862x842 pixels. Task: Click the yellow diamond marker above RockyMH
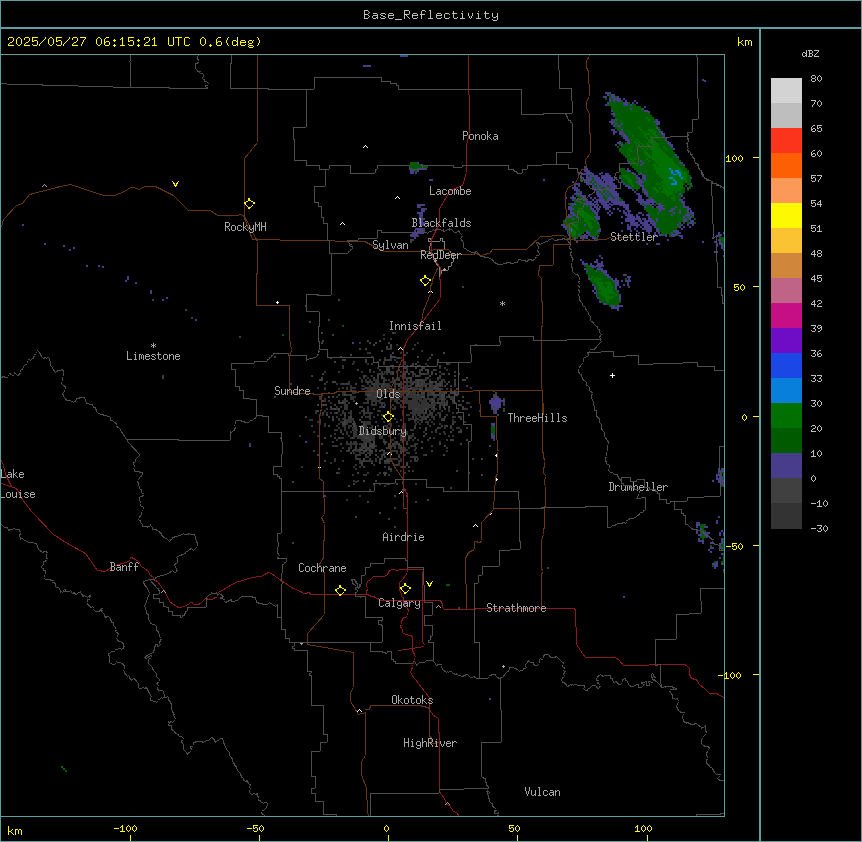[249, 204]
